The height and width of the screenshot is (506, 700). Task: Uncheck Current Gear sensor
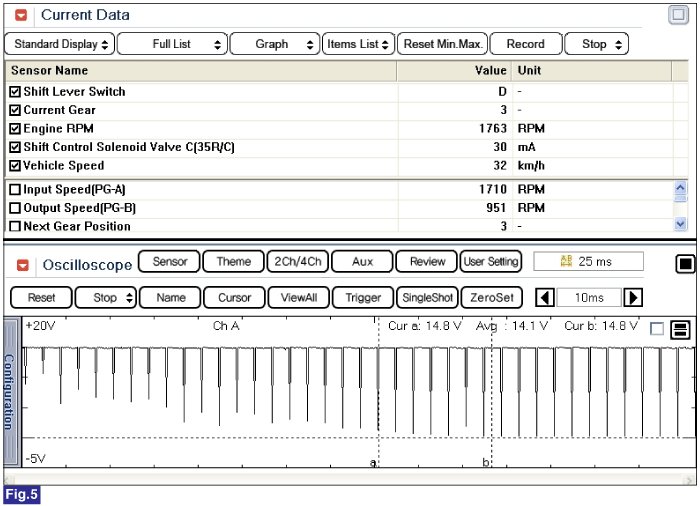(x=15, y=110)
